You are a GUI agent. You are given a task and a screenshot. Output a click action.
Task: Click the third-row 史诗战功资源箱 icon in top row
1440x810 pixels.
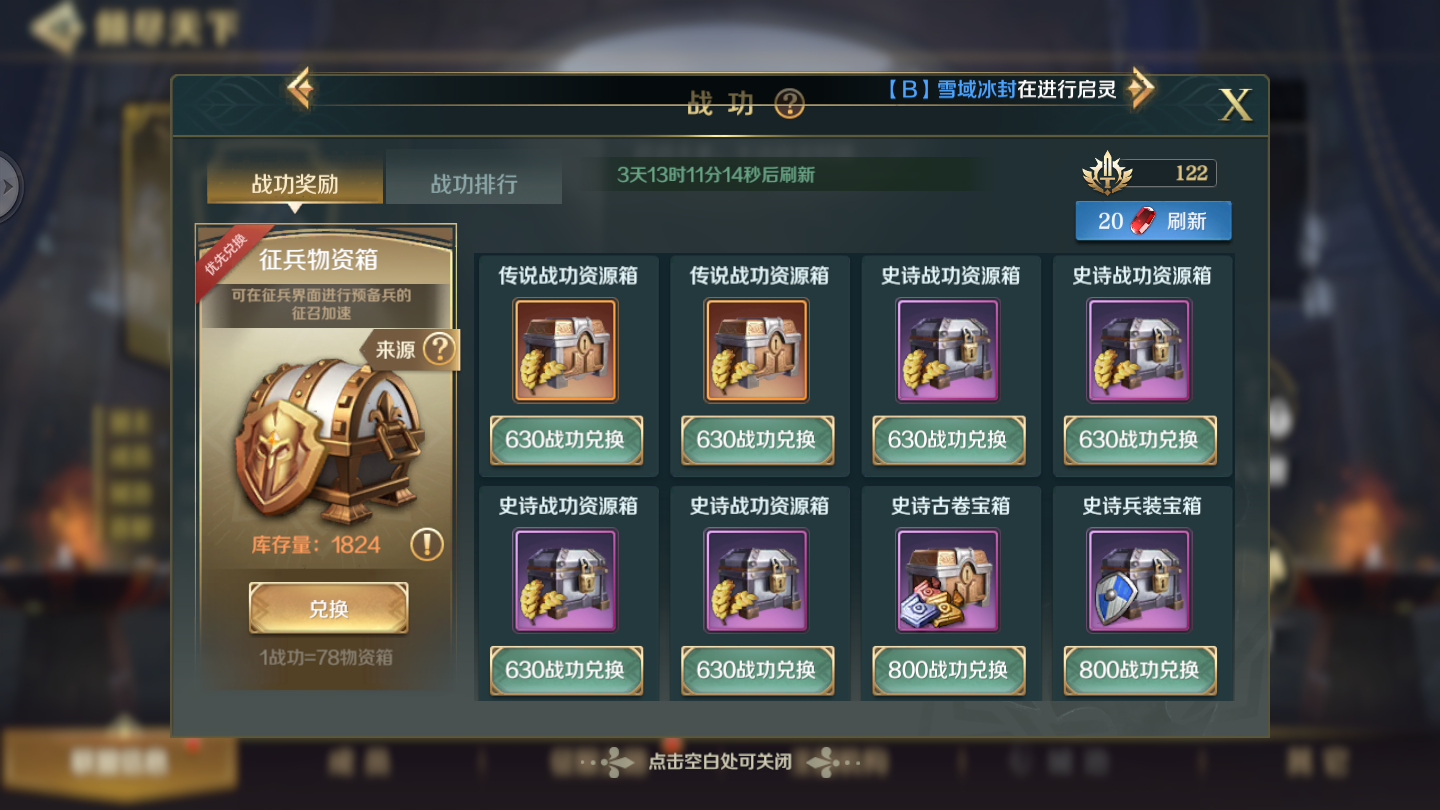click(x=948, y=350)
